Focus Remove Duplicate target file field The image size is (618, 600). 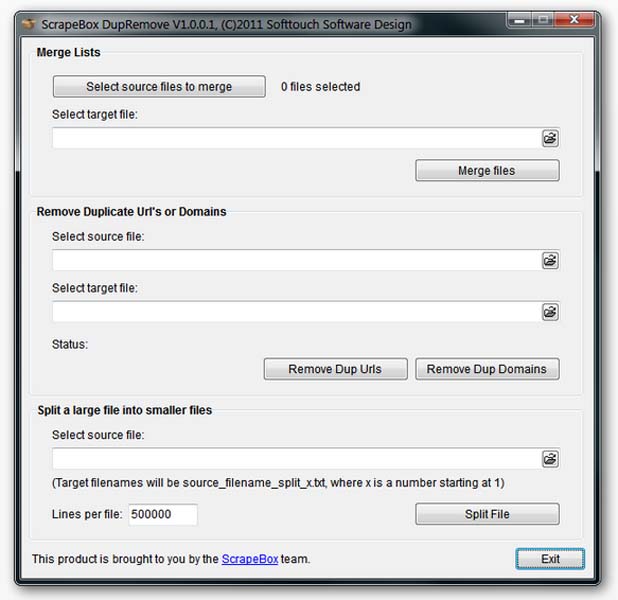click(x=296, y=312)
